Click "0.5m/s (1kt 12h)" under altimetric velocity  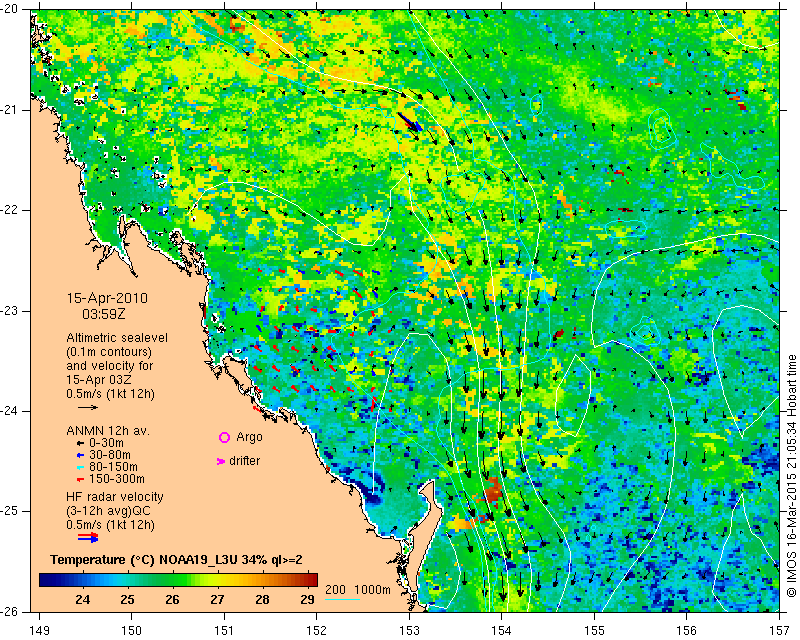[110, 394]
